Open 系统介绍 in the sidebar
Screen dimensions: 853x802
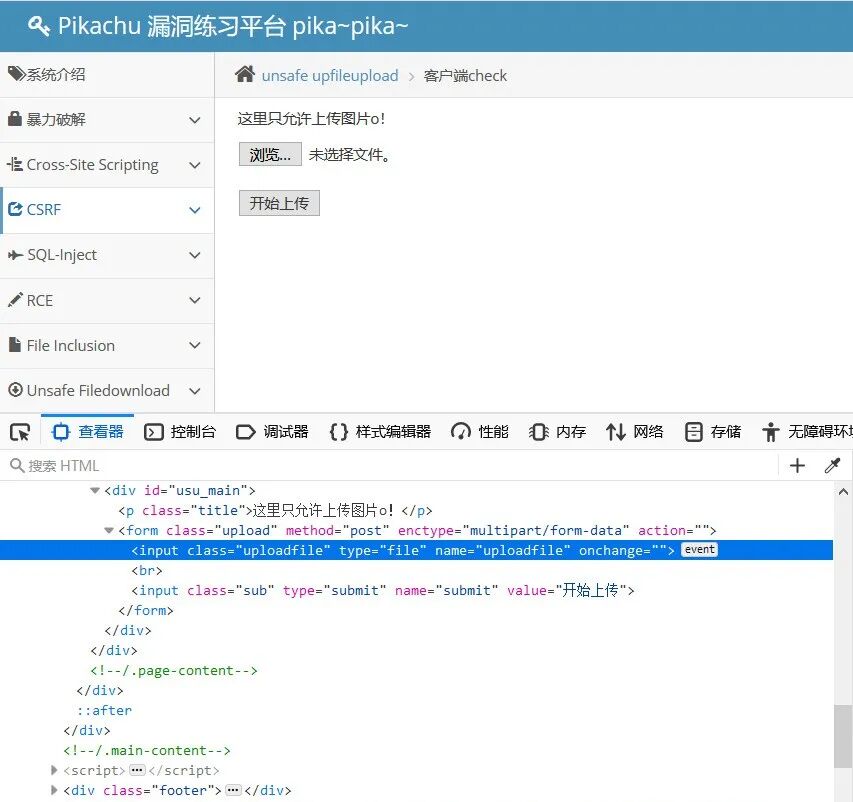[x=107, y=75]
